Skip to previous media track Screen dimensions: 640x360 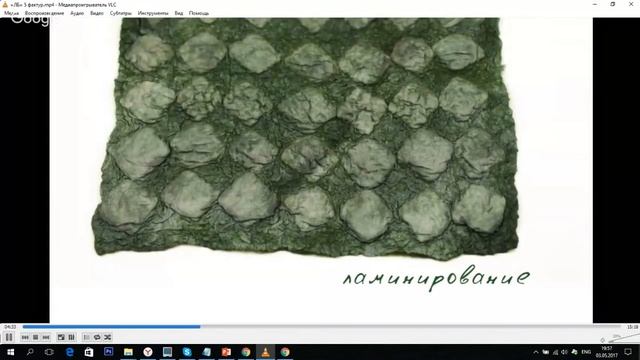point(25,337)
